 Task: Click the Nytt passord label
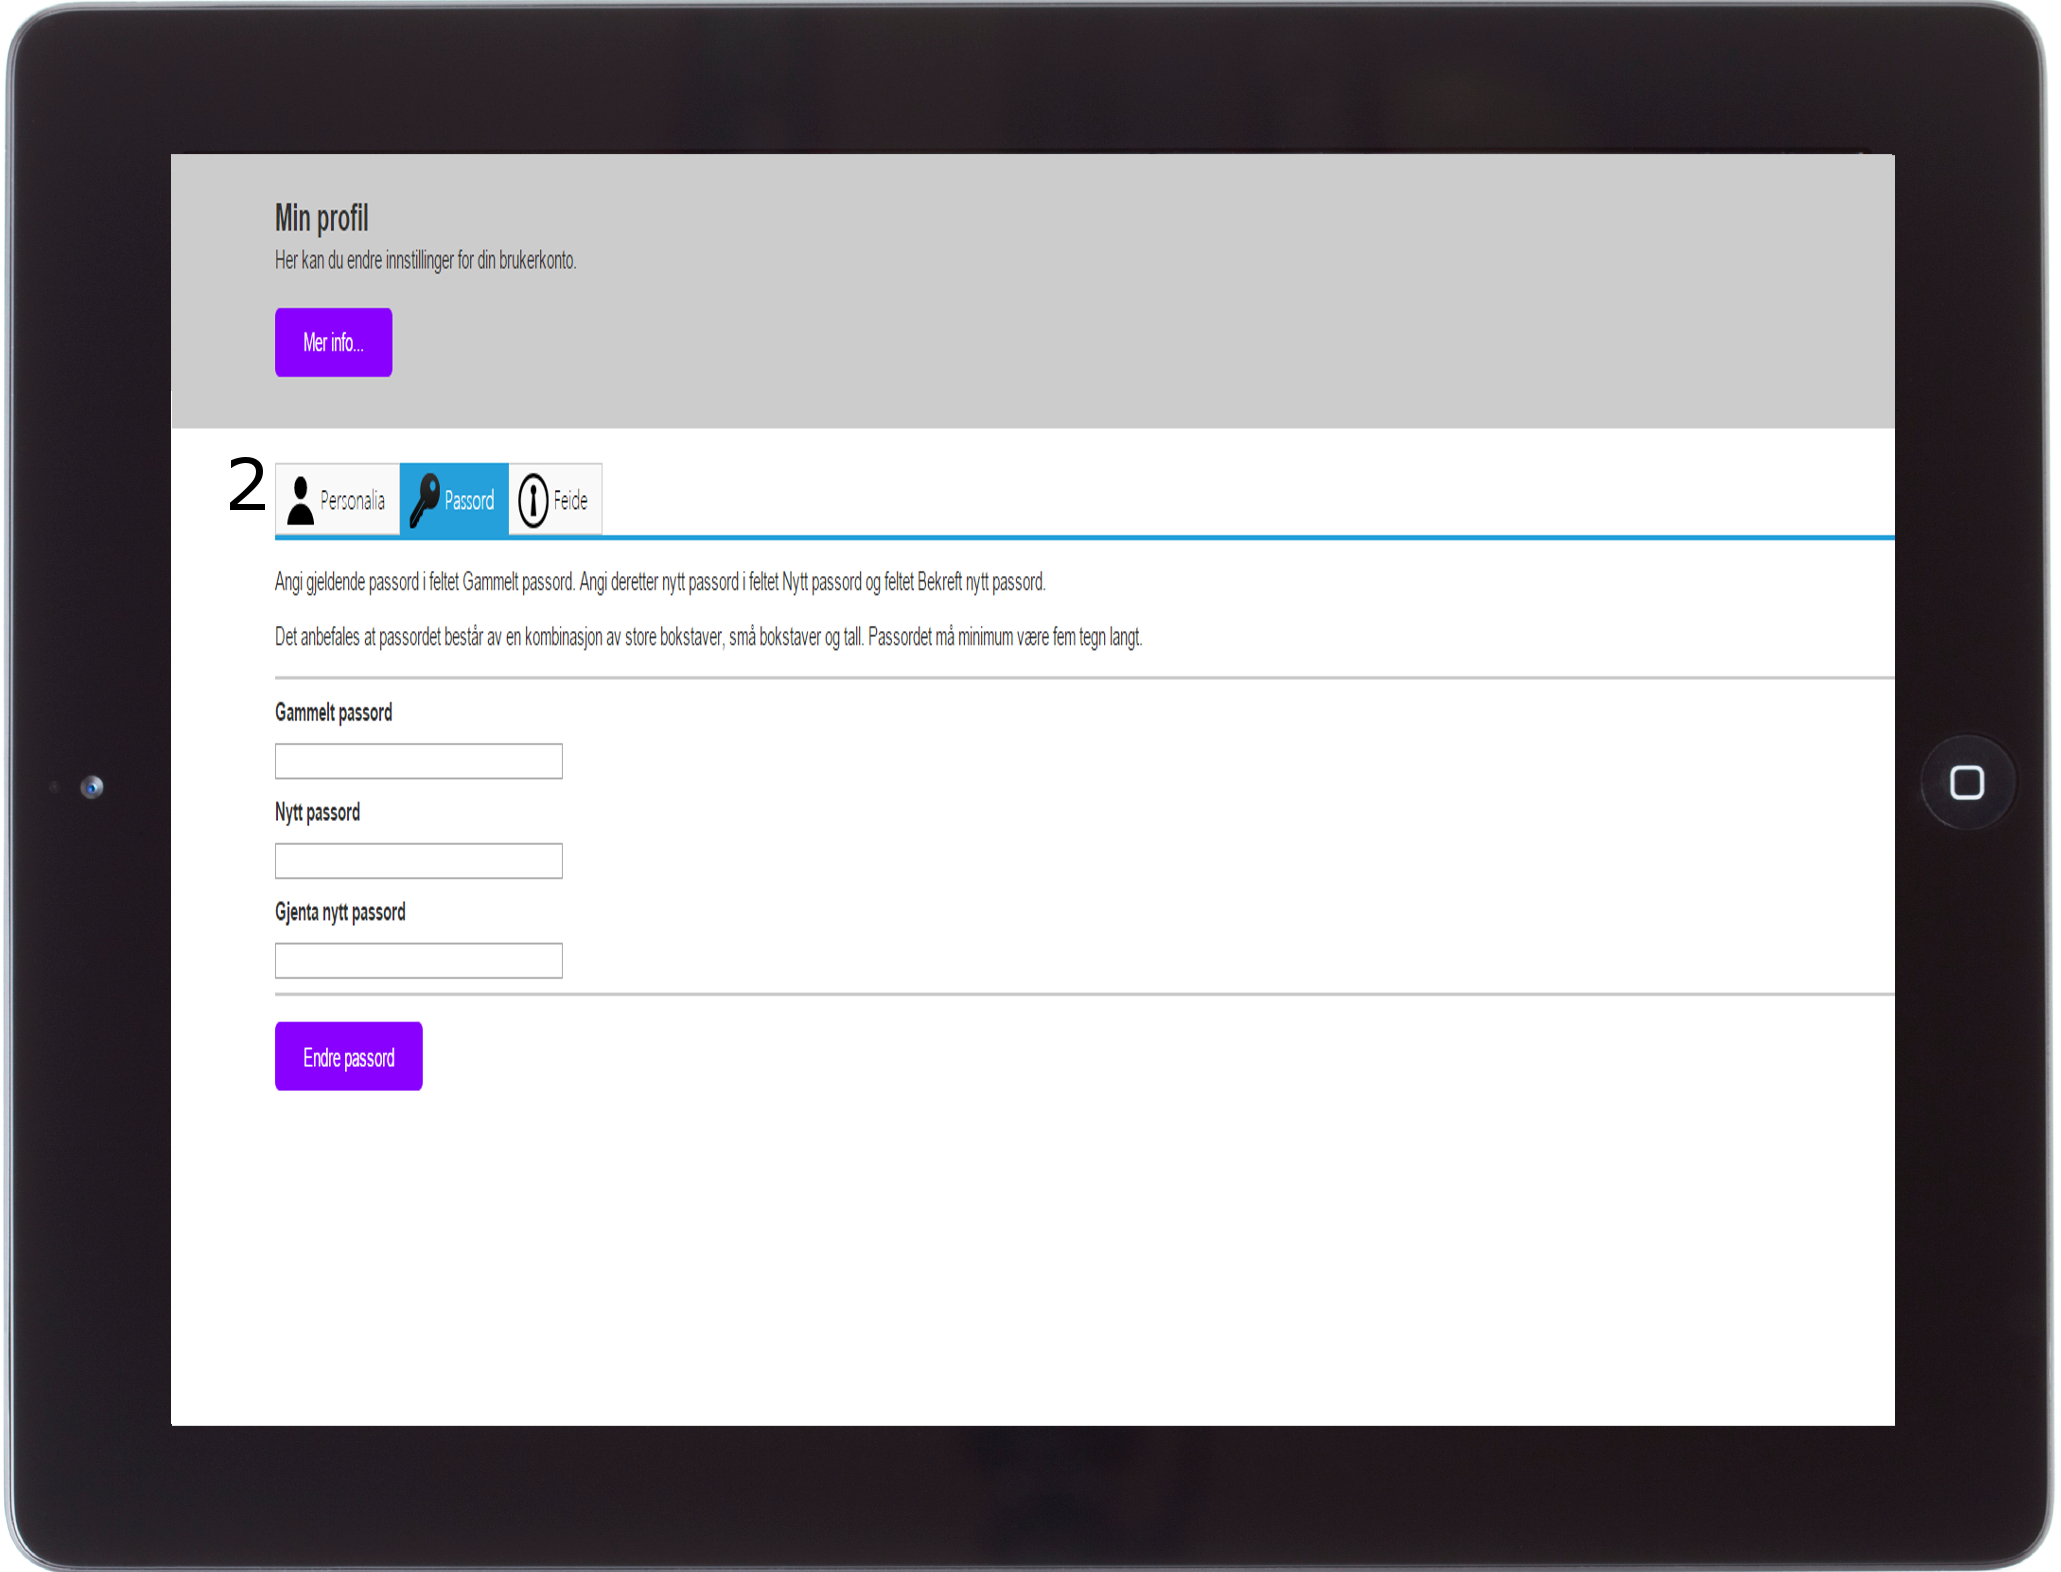pos(317,813)
